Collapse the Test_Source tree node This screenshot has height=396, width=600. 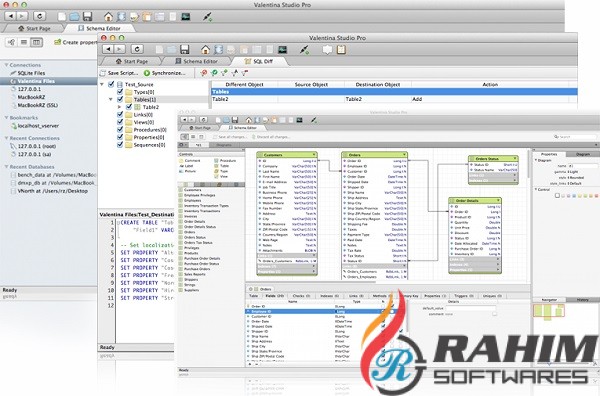(102, 84)
